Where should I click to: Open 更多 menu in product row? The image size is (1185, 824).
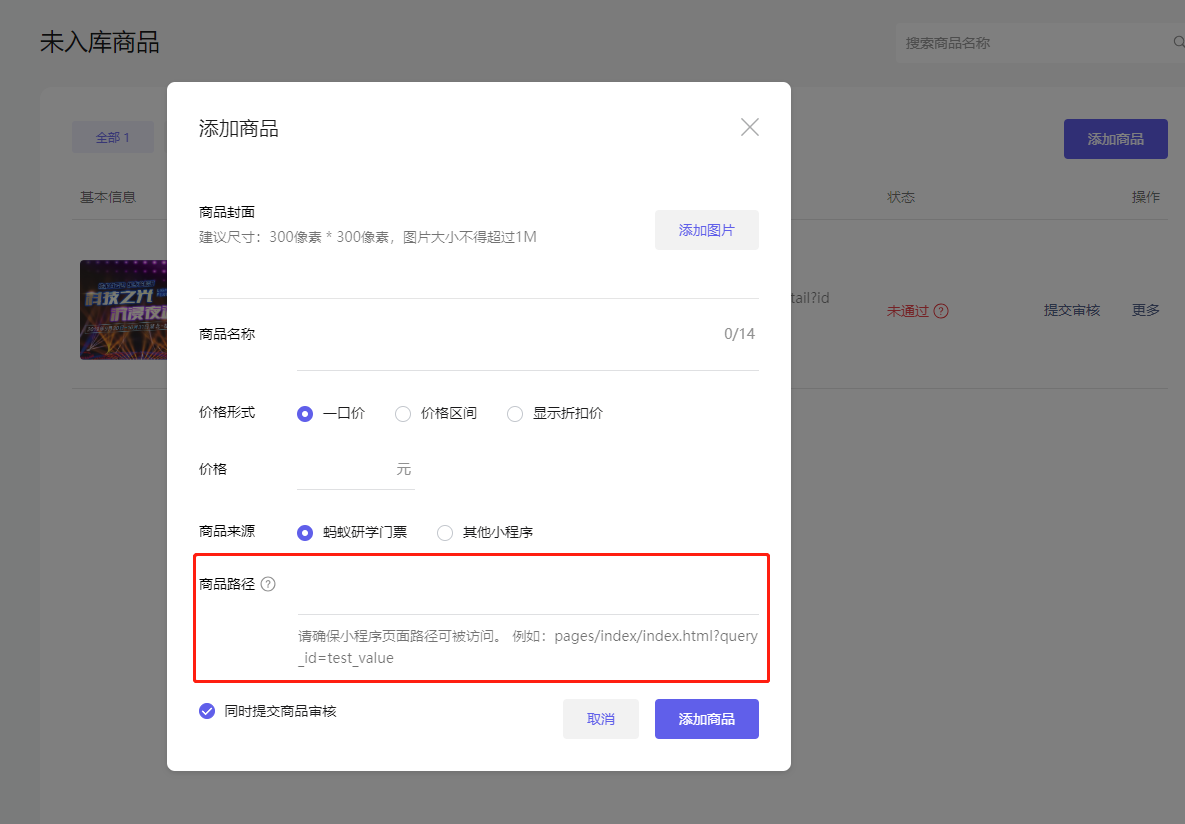(x=1146, y=310)
